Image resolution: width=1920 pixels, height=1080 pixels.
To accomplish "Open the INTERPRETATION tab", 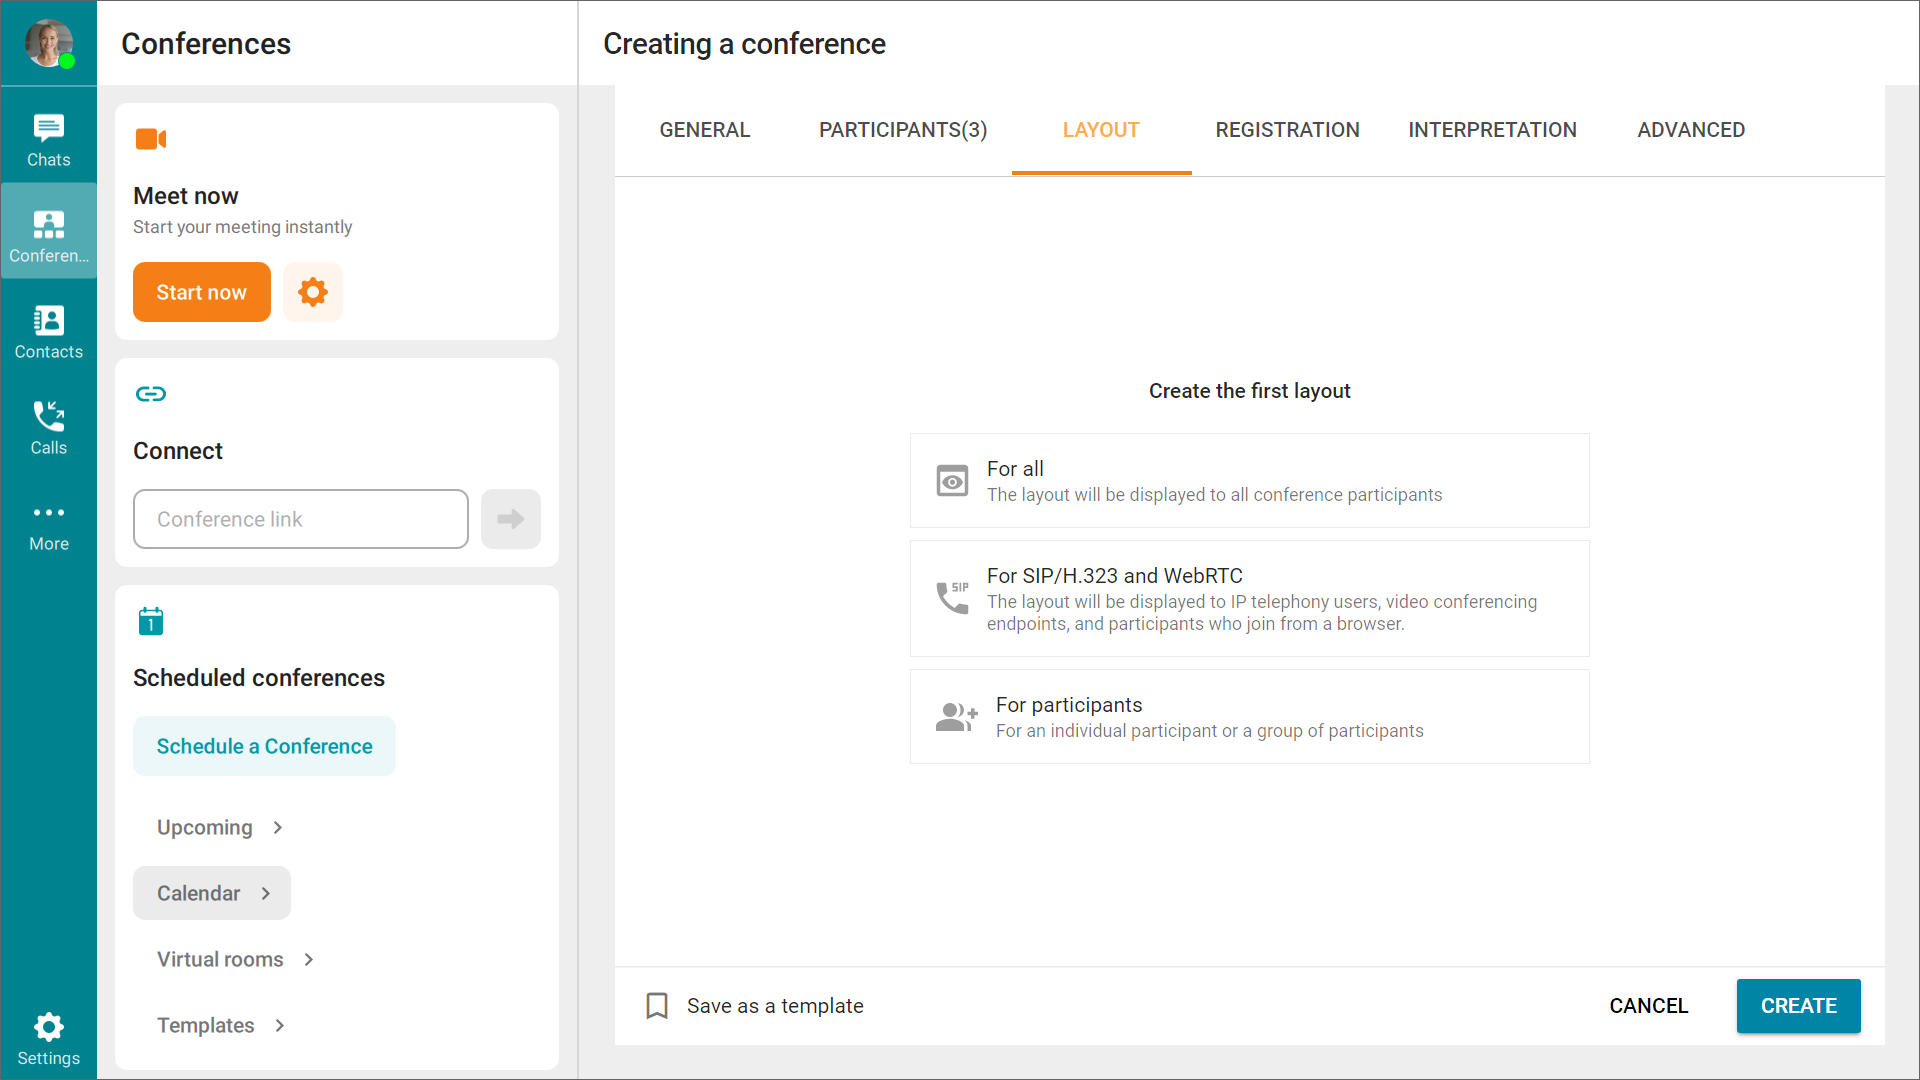I will pos(1493,130).
